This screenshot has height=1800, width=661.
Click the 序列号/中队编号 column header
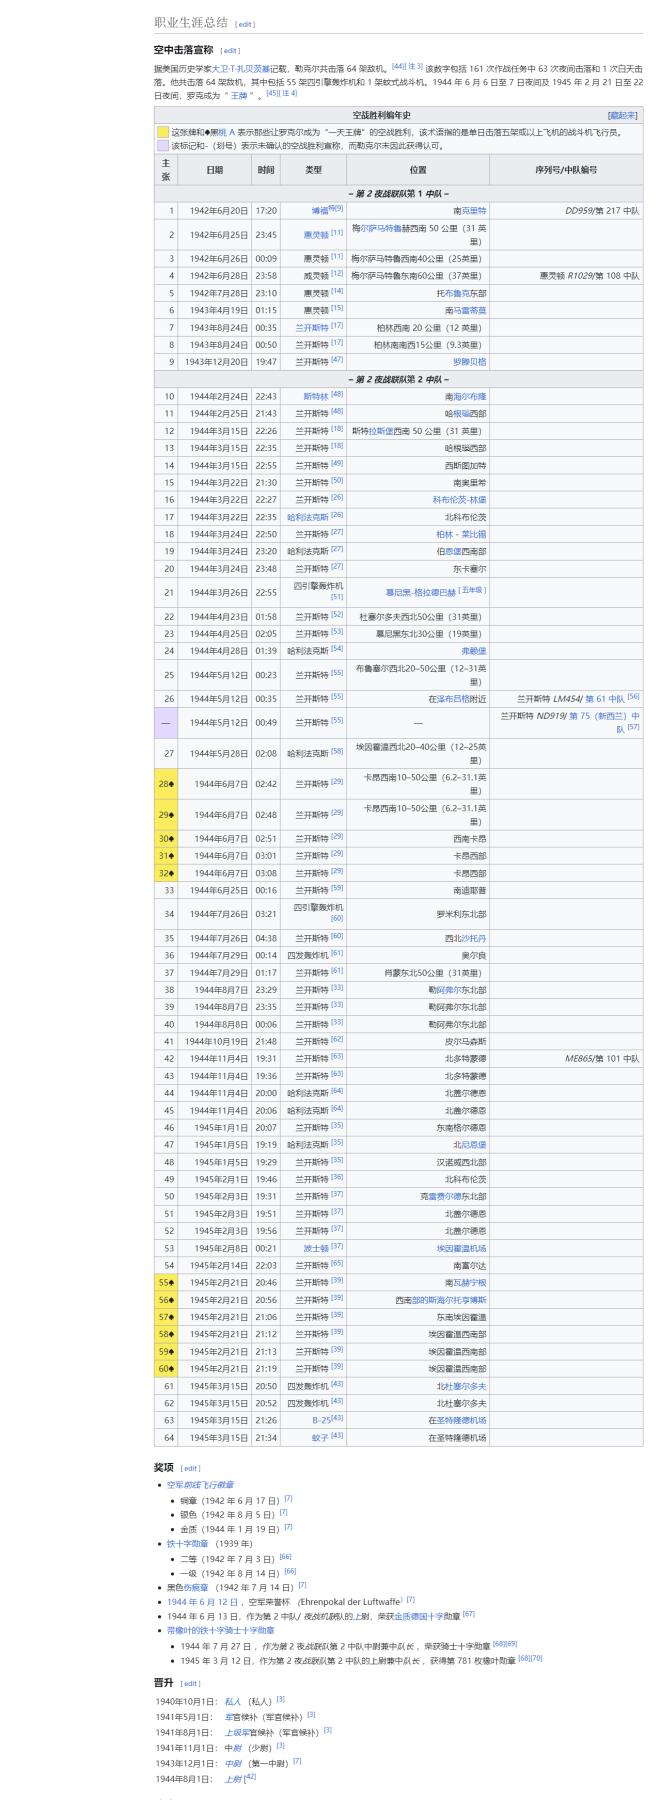pyautogui.click(x=566, y=170)
